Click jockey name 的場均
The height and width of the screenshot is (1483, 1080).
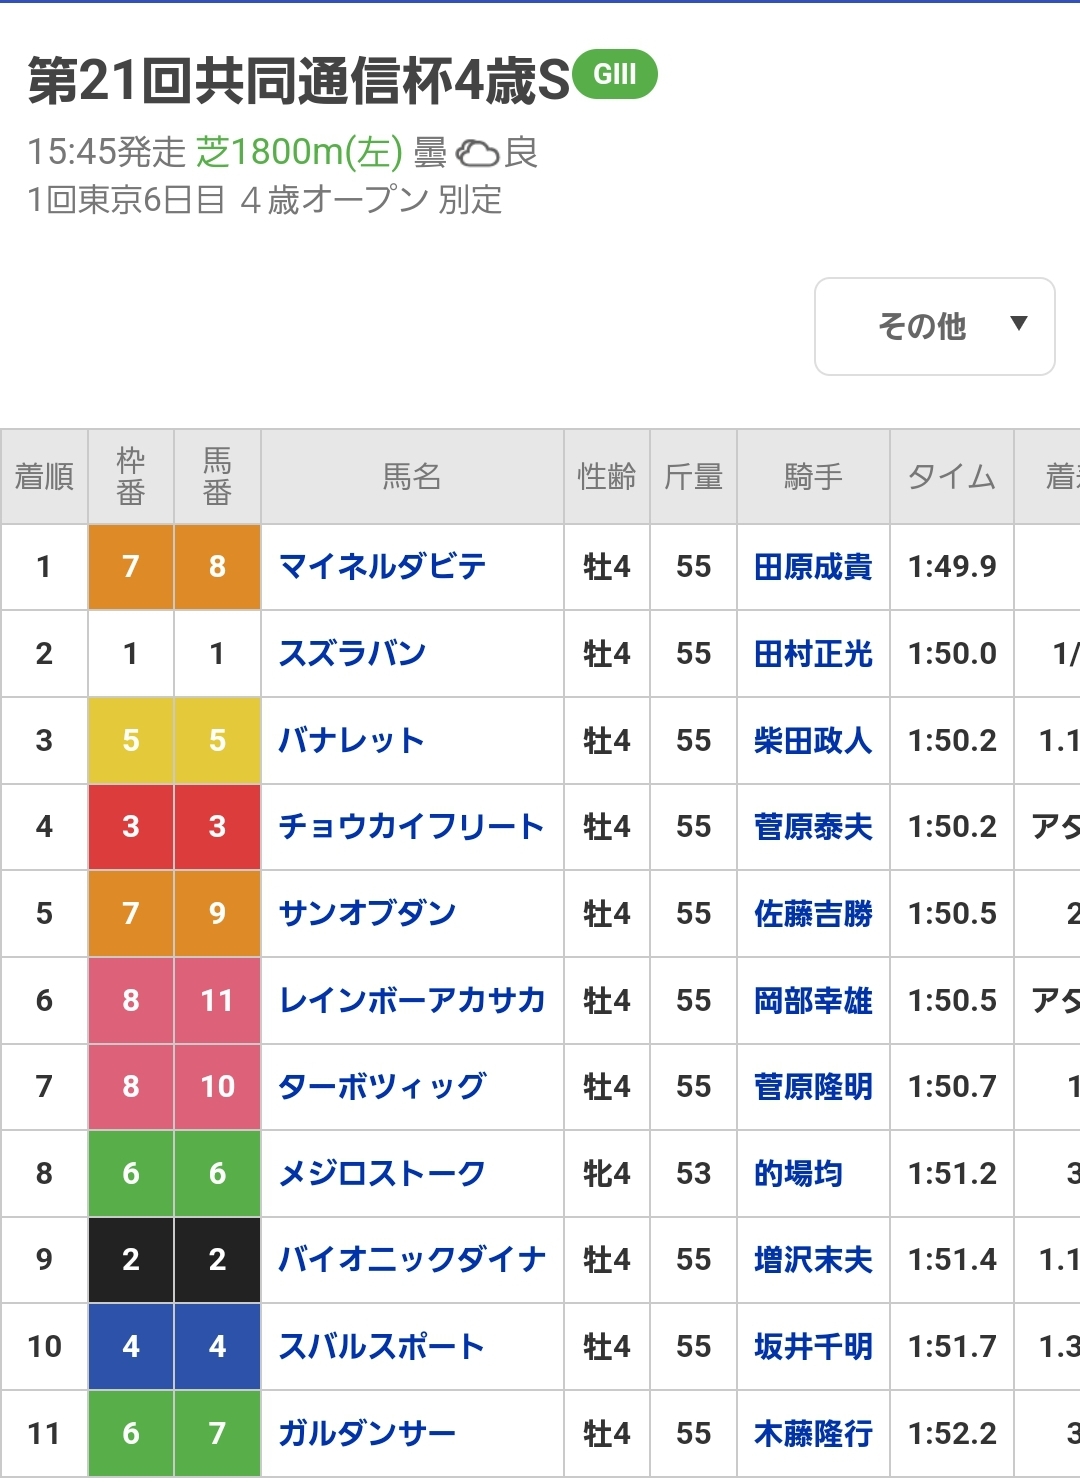coord(798,1174)
